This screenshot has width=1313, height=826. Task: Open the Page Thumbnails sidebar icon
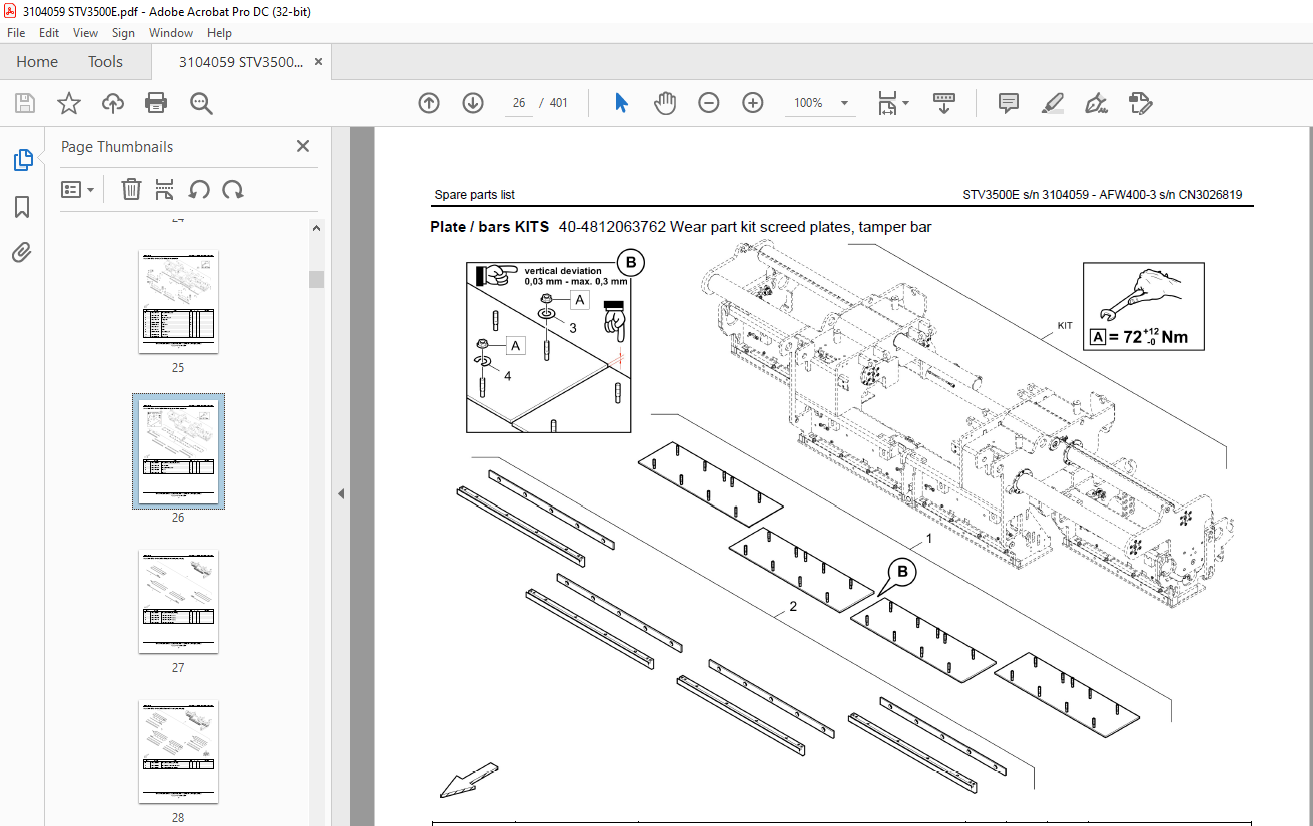coord(22,159)
